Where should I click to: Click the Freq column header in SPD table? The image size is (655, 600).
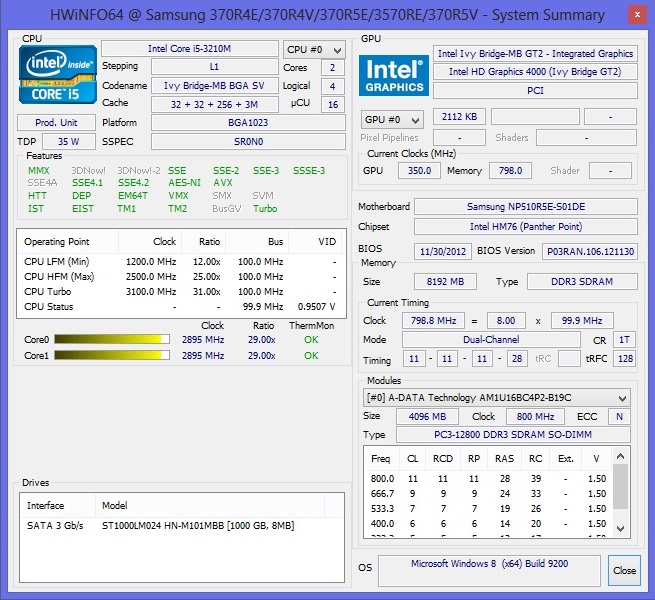pos(381,459)
